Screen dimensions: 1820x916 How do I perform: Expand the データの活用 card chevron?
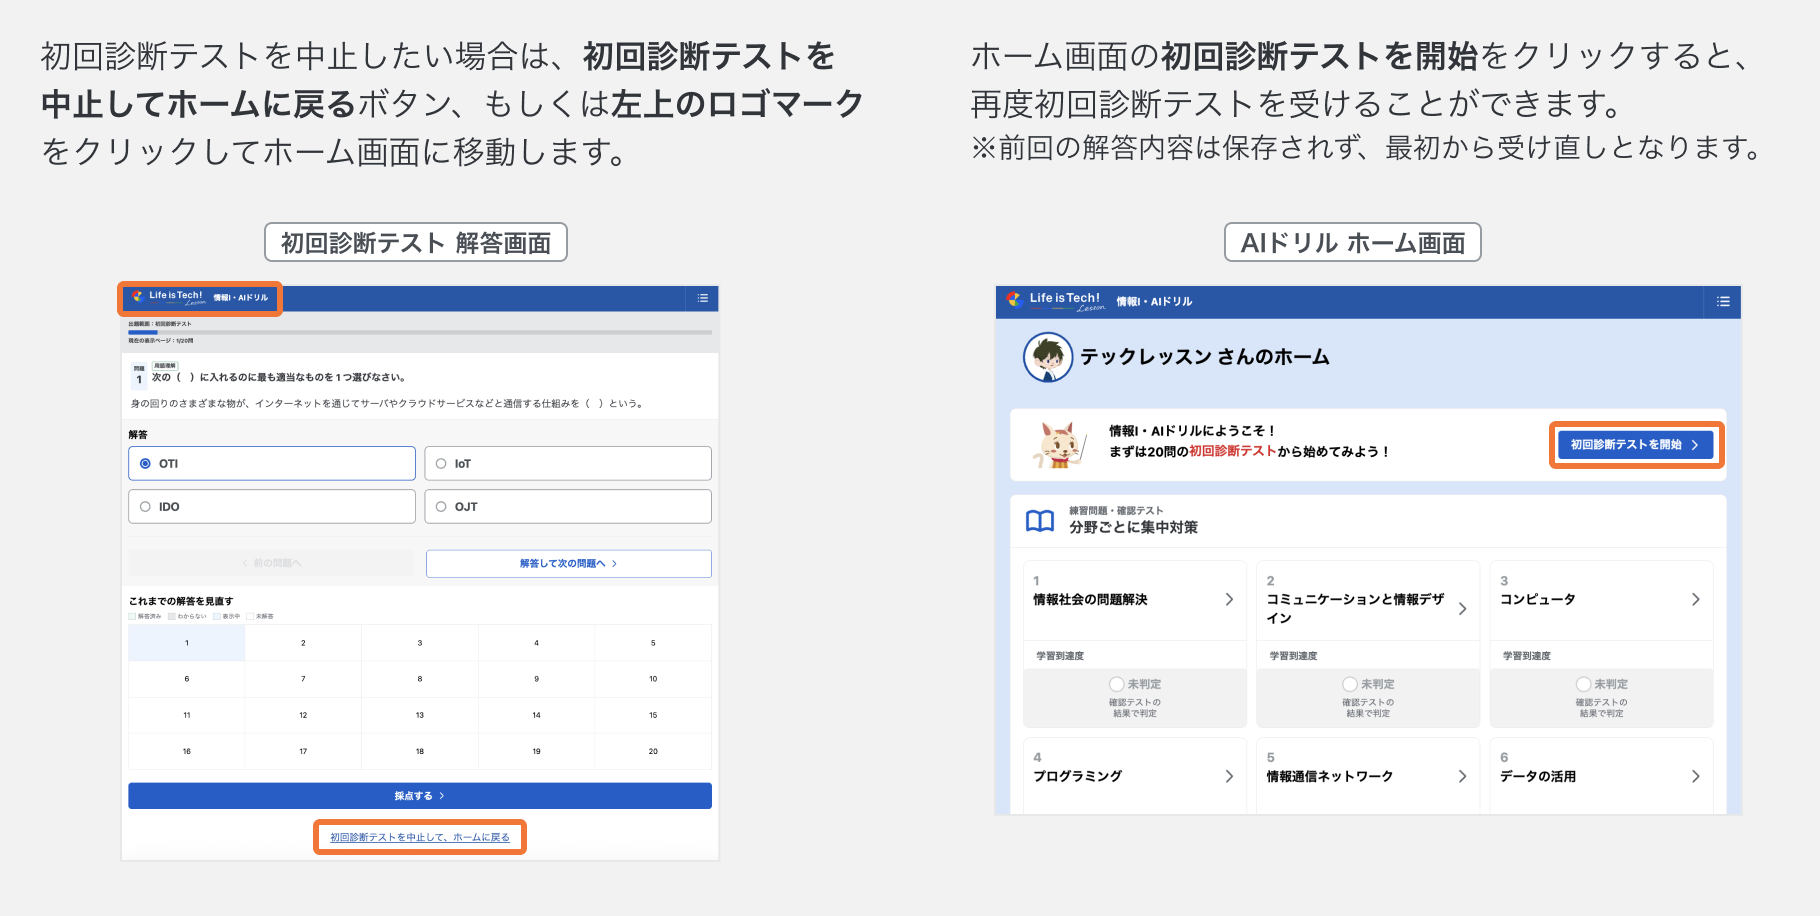click(x=1695, y=776)
